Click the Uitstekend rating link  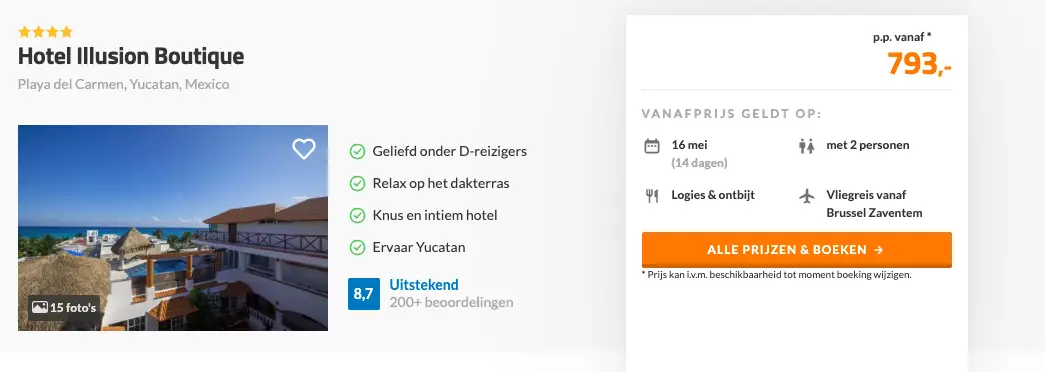pos(424,285)
